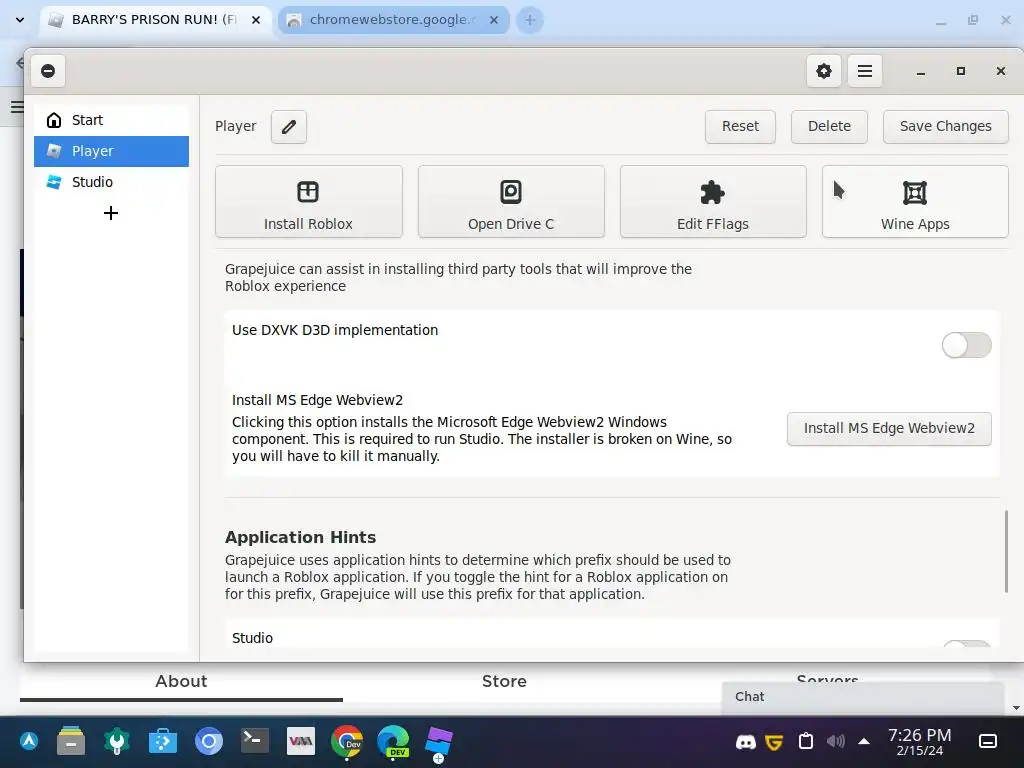Close the BARRY'S PRISON RUN tab
Image resolution: width=1024 pixels, height=768 pixels.
tap(256, 20)
